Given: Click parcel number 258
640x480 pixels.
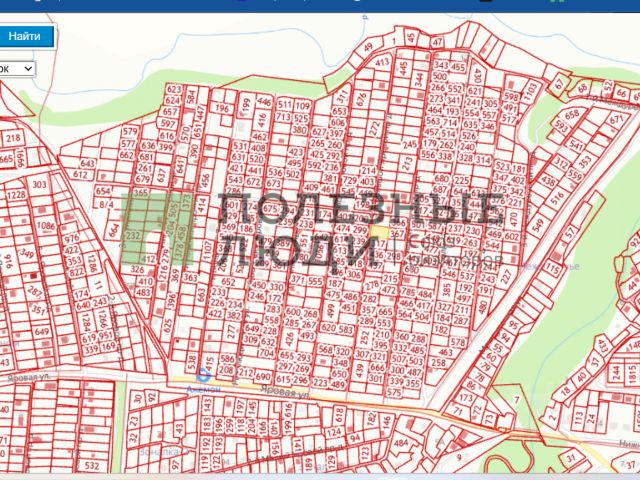Looking at the screenshot, I should (438, 362).
